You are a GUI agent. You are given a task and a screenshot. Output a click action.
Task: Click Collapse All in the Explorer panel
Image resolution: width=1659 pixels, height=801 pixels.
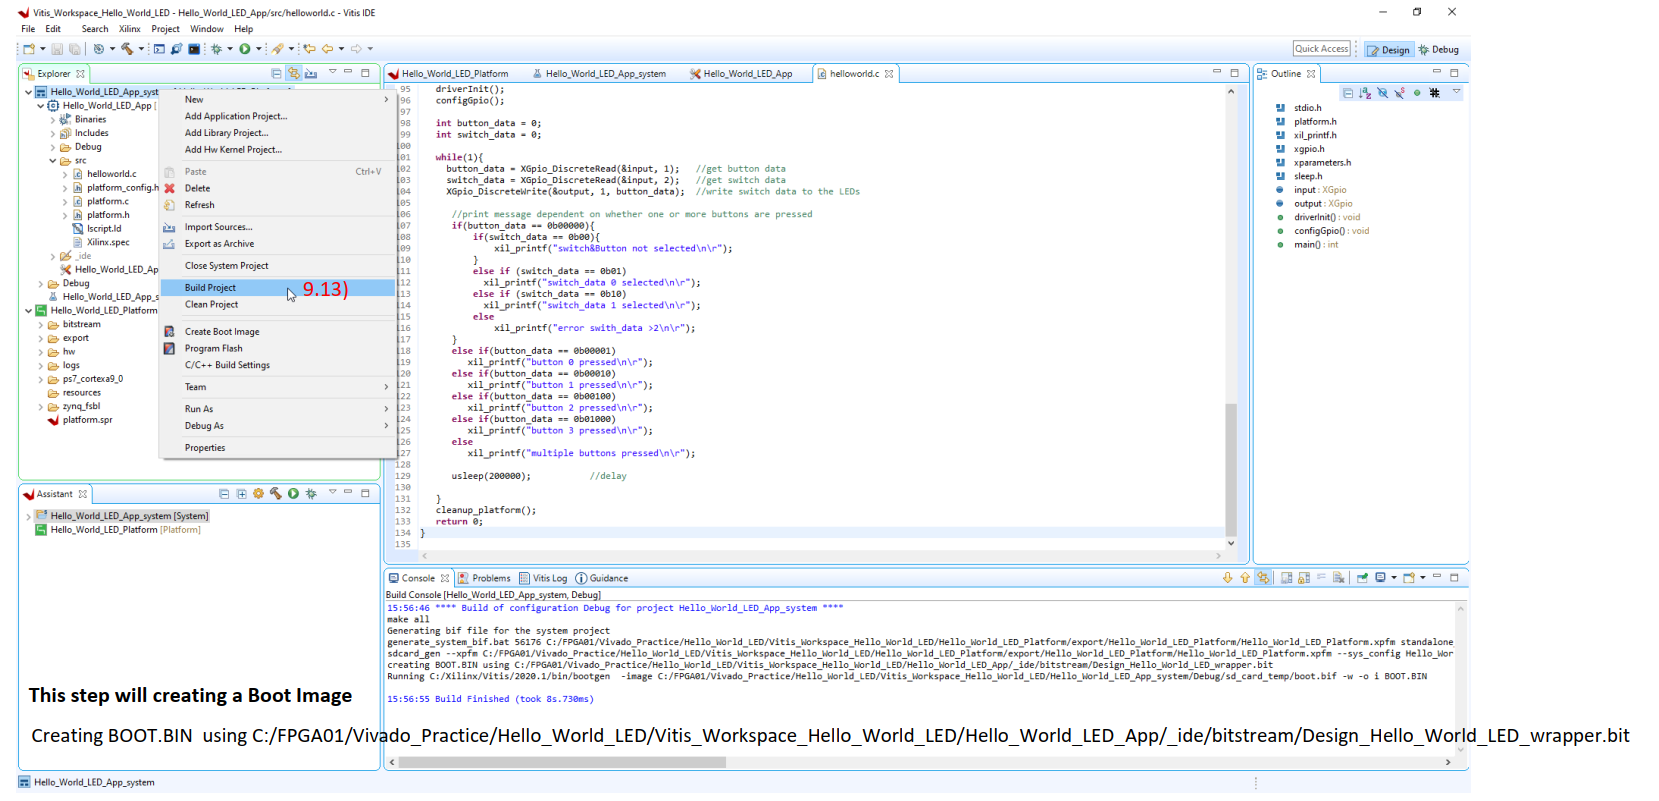pos(276,73)
